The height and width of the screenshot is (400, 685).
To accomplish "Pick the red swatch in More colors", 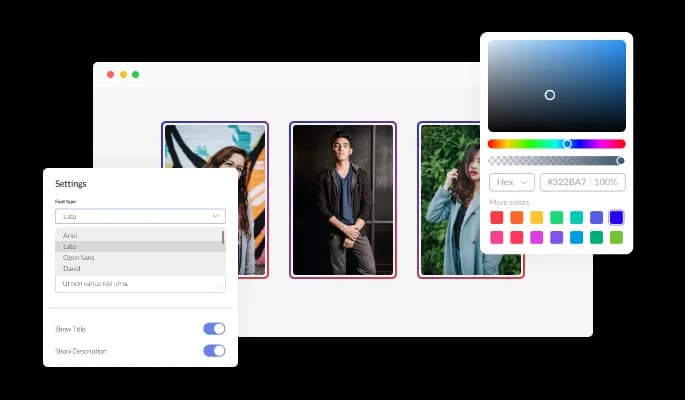I will tap(496, 217).
